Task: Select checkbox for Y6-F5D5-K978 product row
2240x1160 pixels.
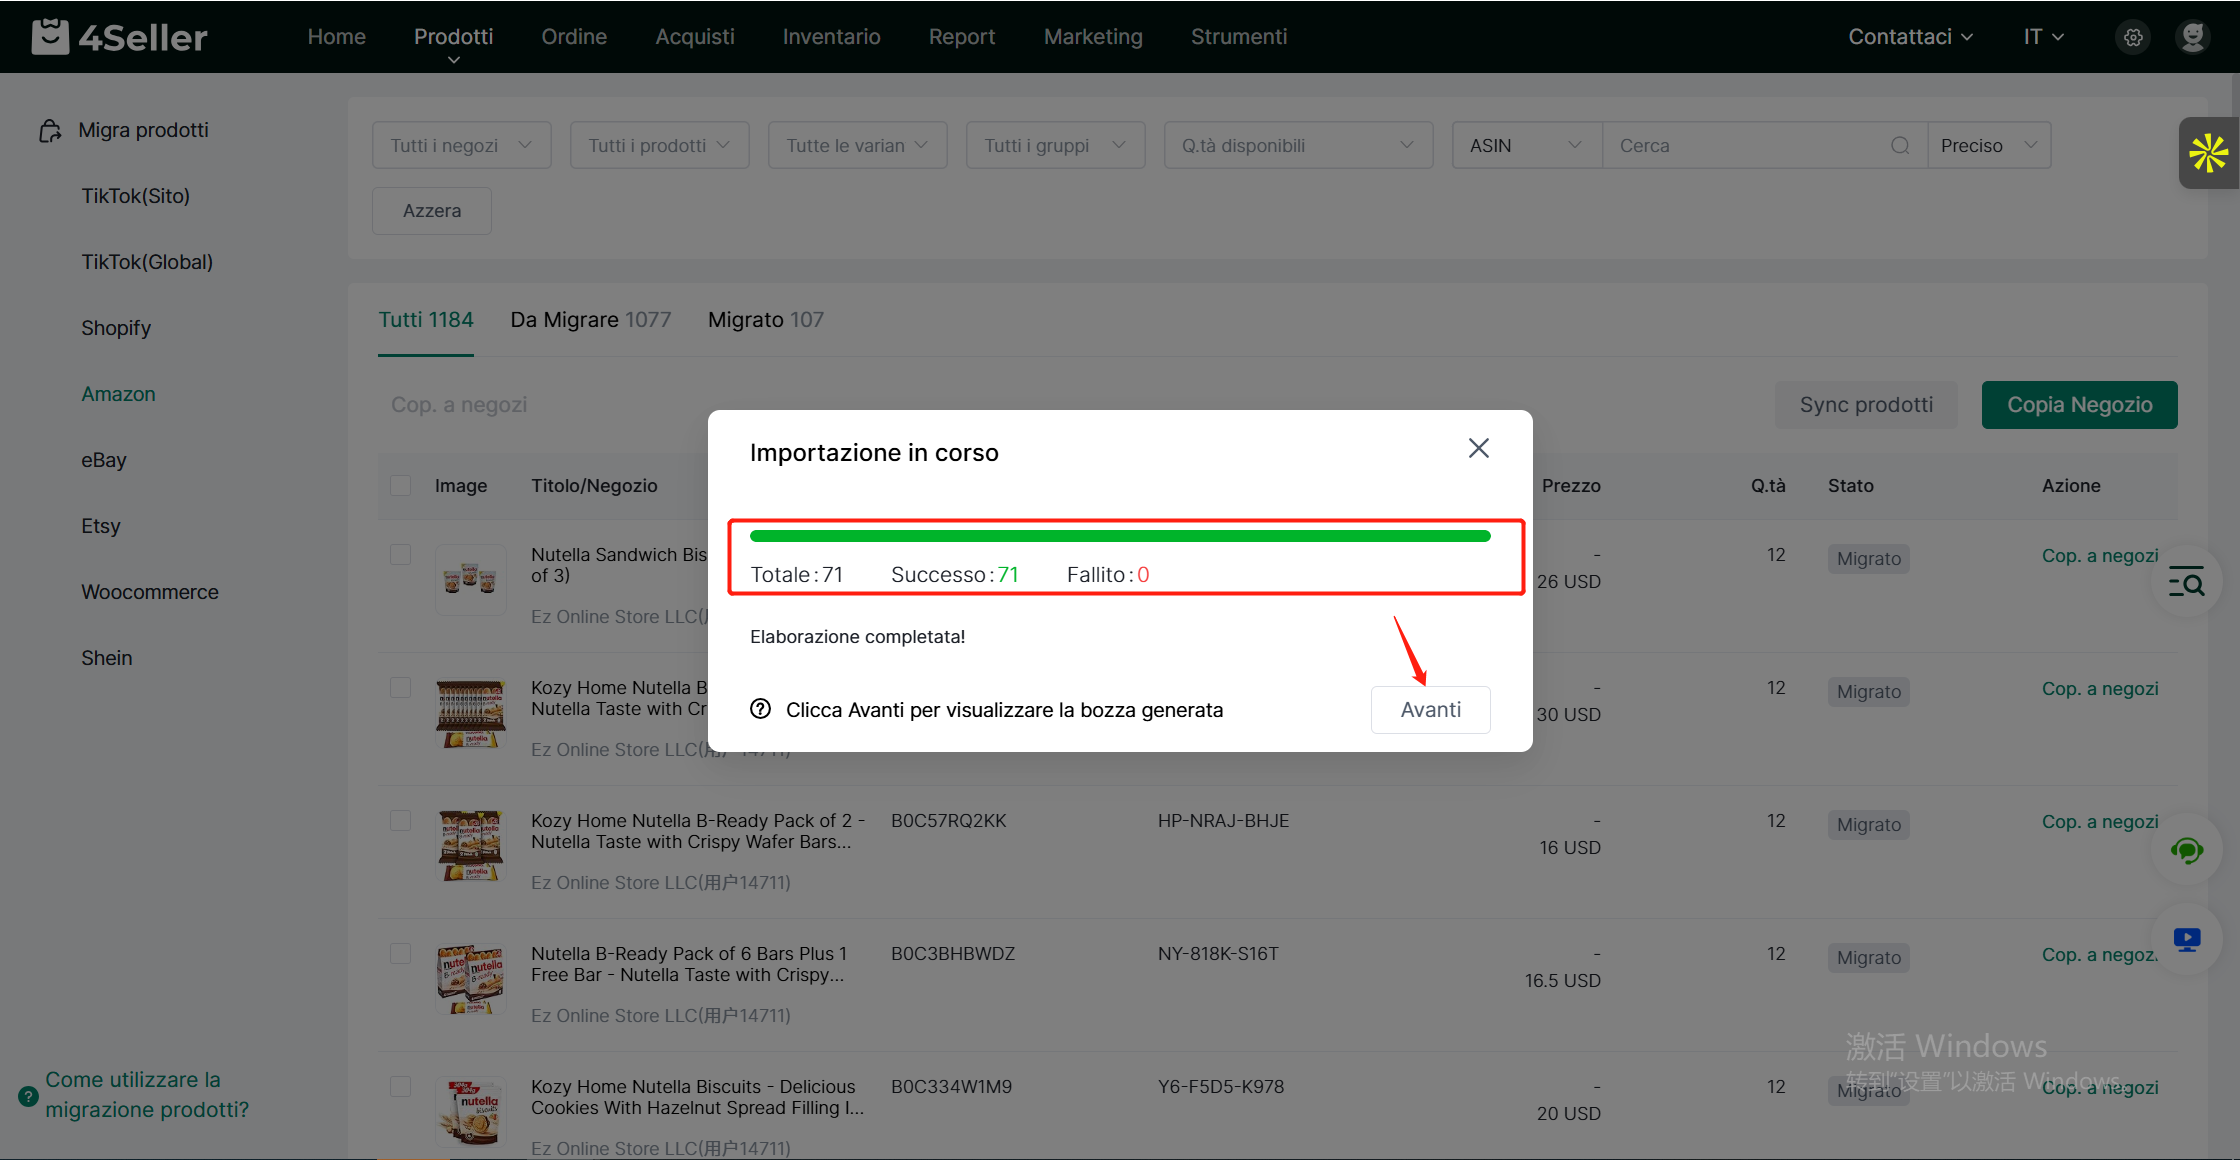Action: click(400, 1087)
